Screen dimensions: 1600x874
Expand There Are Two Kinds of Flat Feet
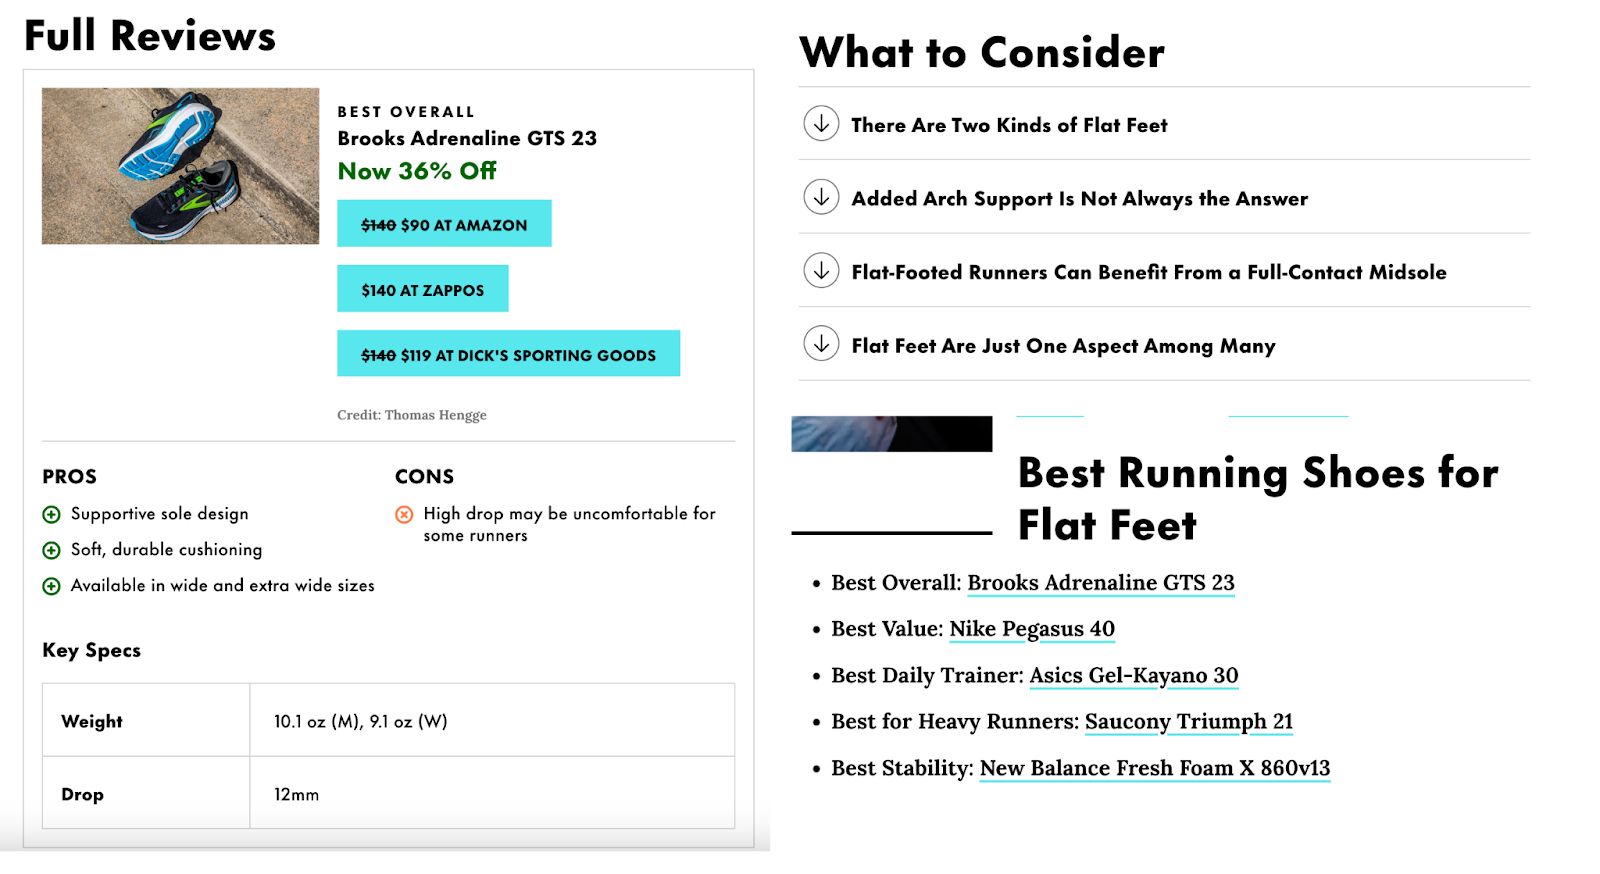(x=1164, y=124)
